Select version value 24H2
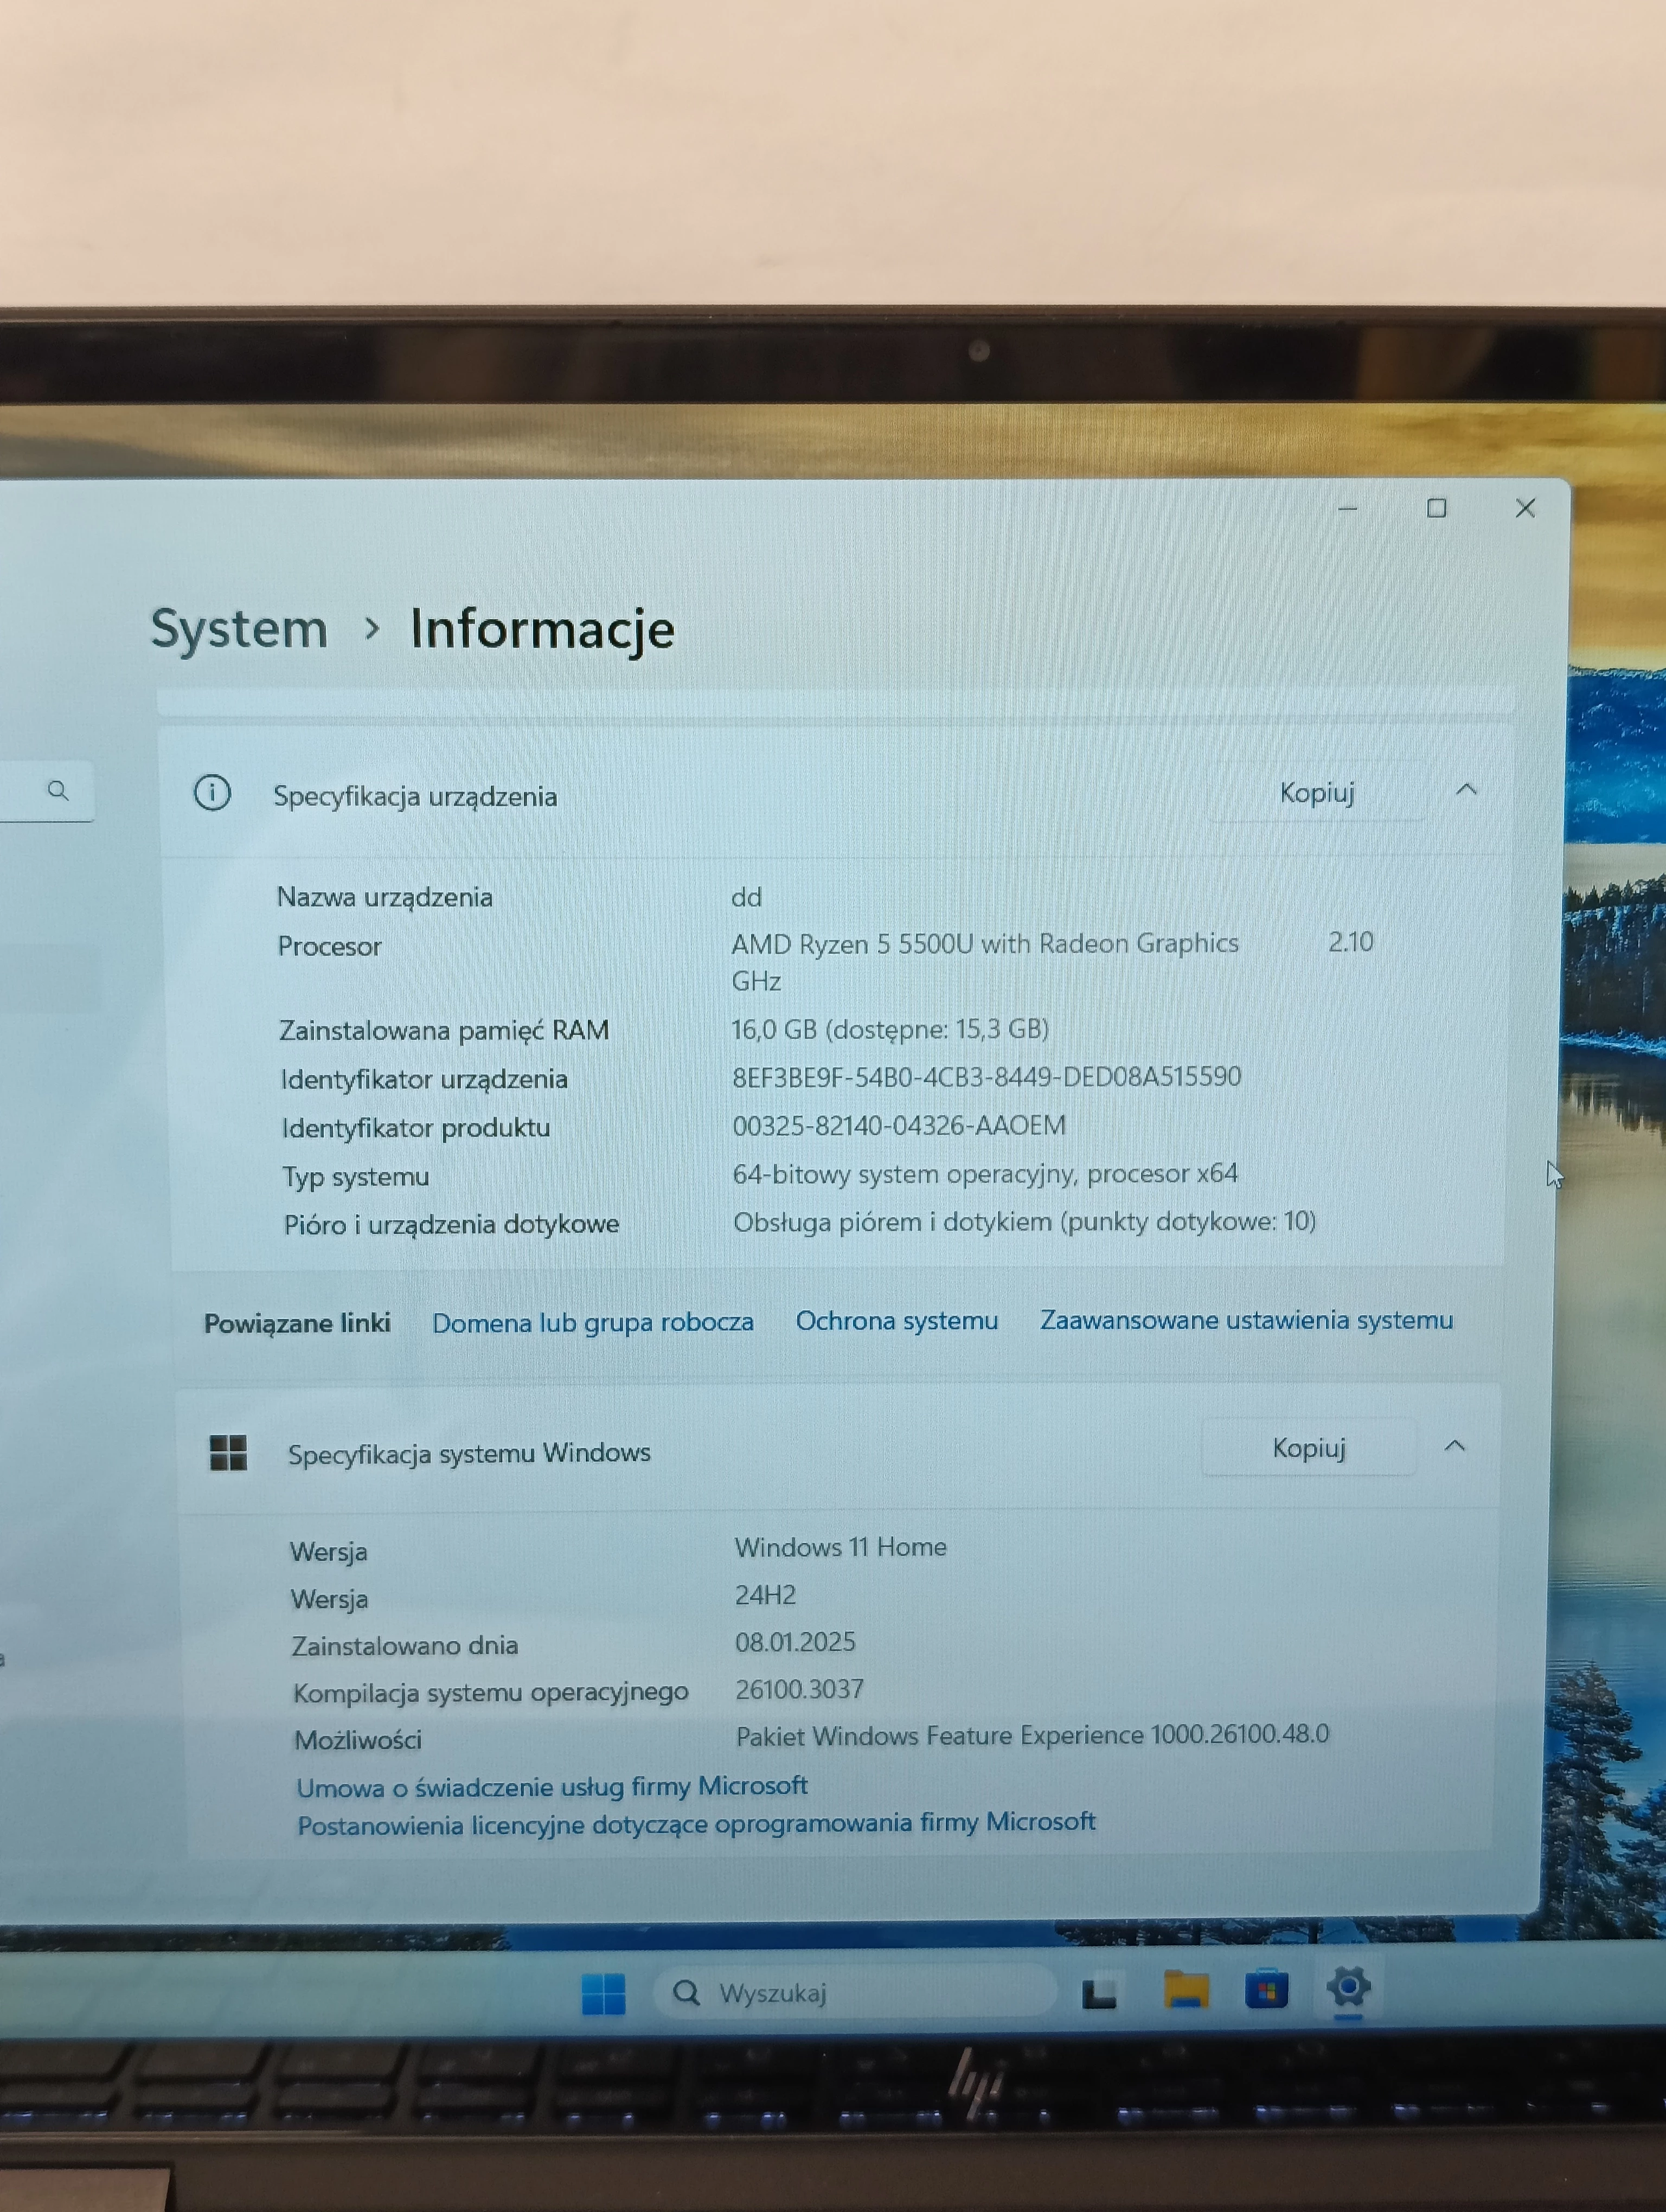 (766, 1595)
